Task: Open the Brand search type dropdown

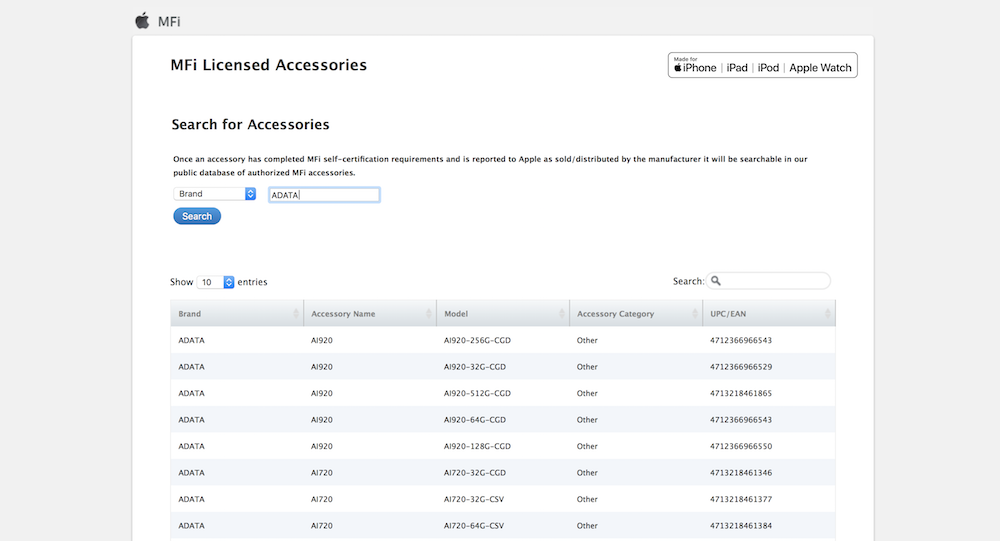Action: [214, 194]
